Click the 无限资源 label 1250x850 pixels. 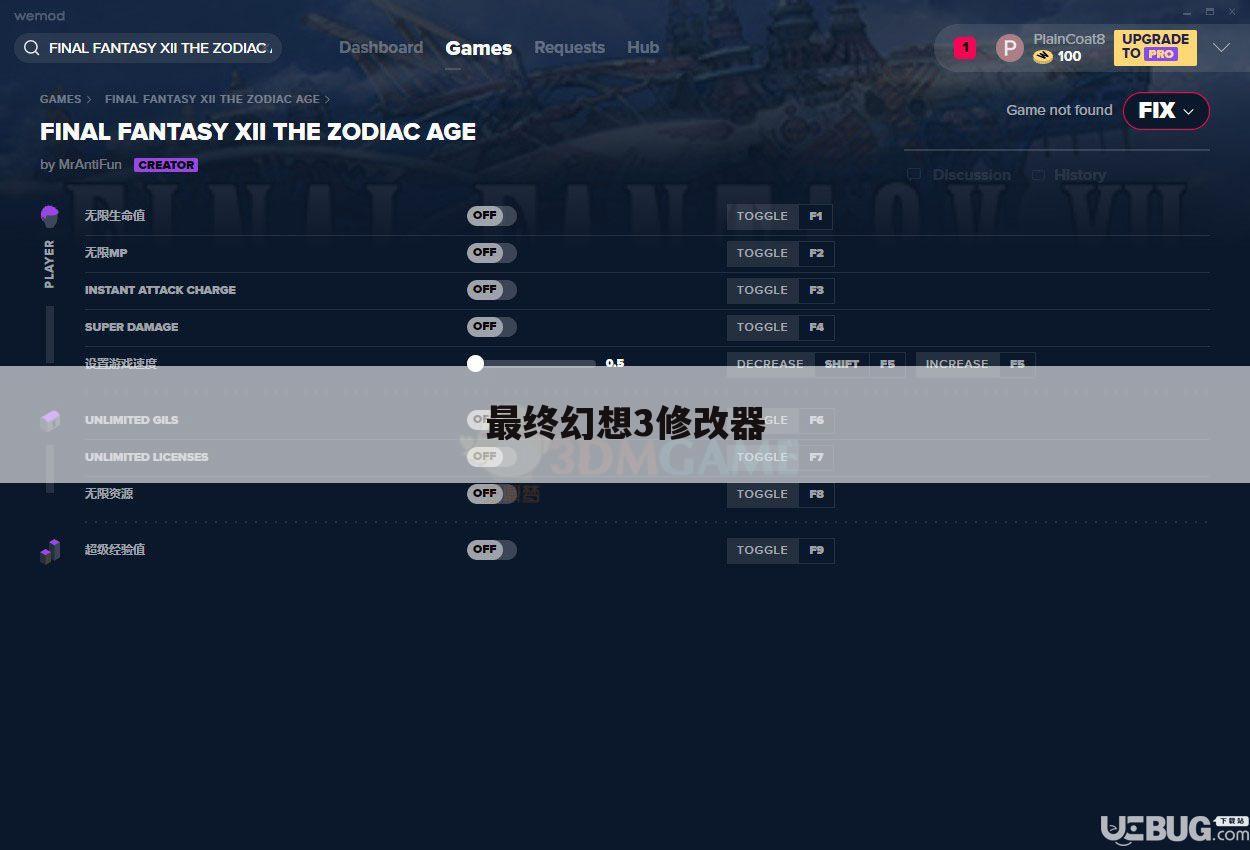109,493
